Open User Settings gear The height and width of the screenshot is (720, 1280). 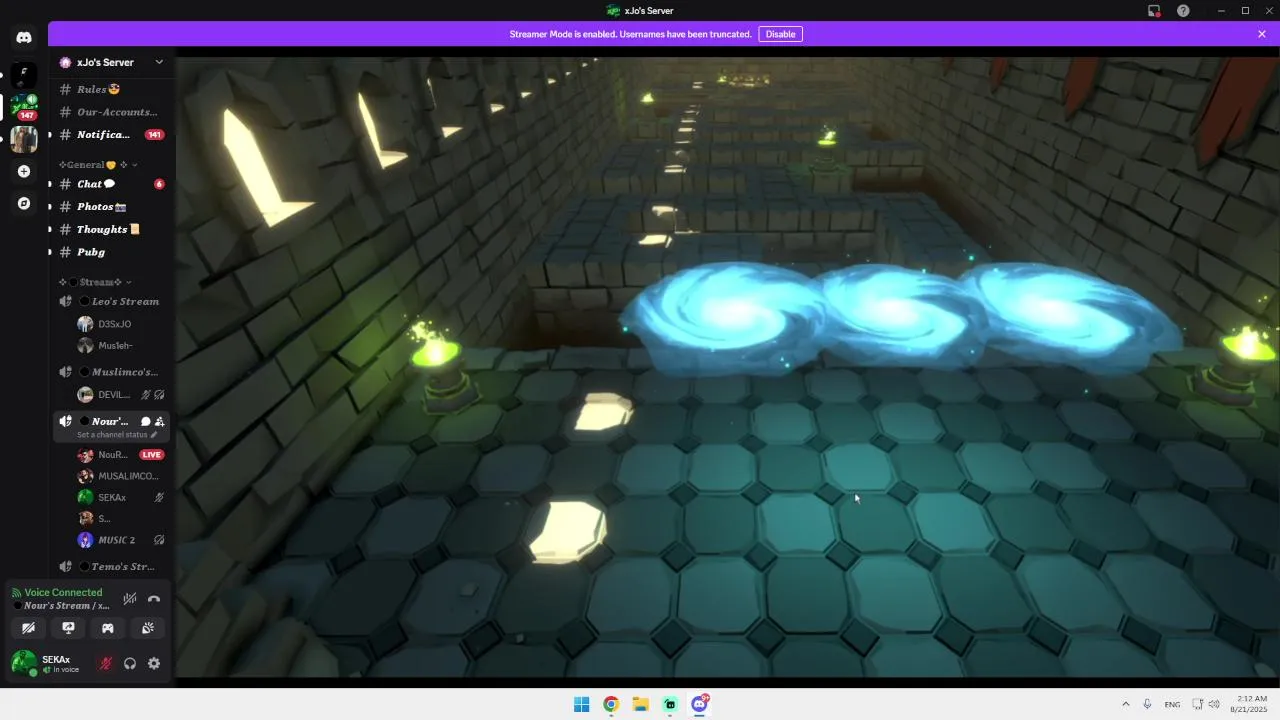(154, 663)
